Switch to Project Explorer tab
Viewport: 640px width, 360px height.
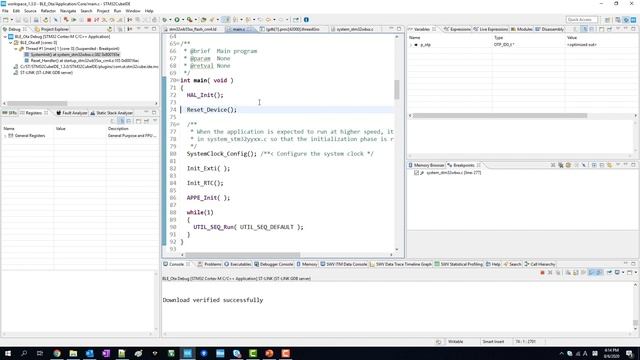click(52, 29)
